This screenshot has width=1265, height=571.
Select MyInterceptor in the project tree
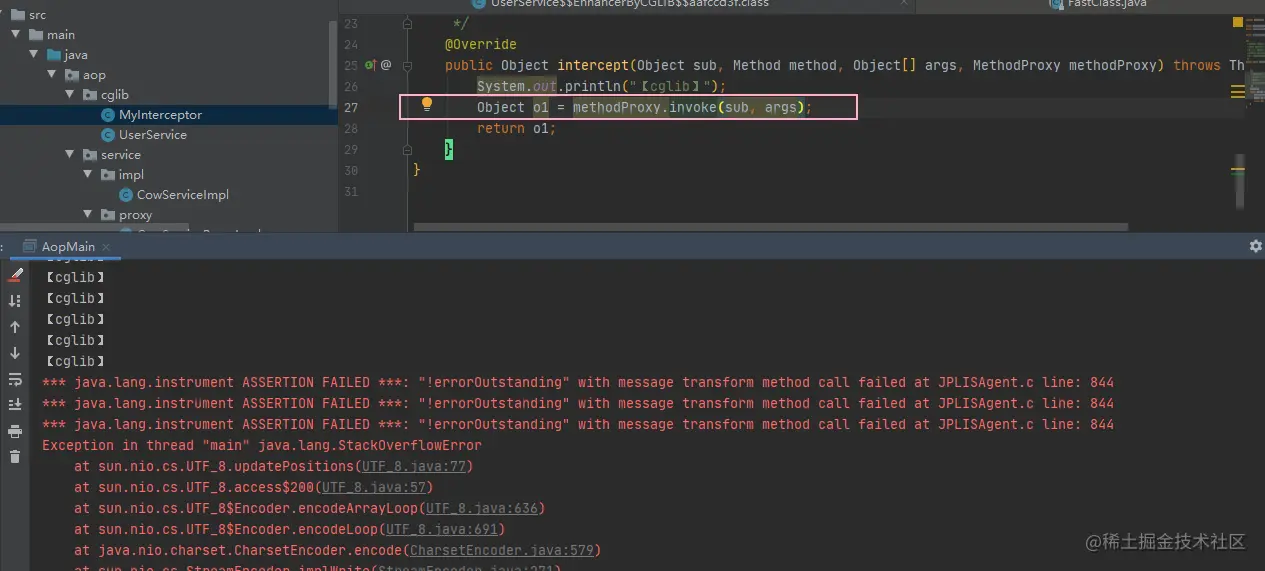tap(160, 115)
